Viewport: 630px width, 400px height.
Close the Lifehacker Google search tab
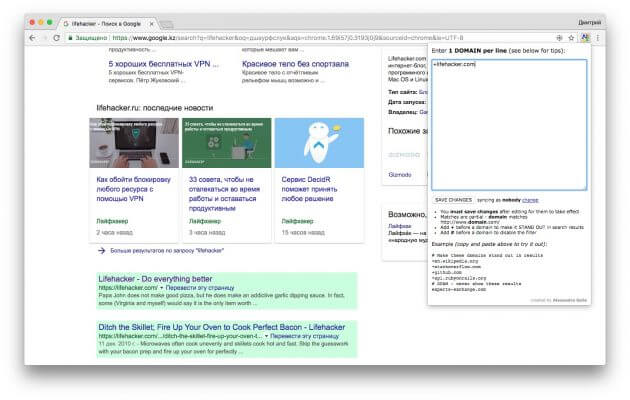tap(151, 24)
